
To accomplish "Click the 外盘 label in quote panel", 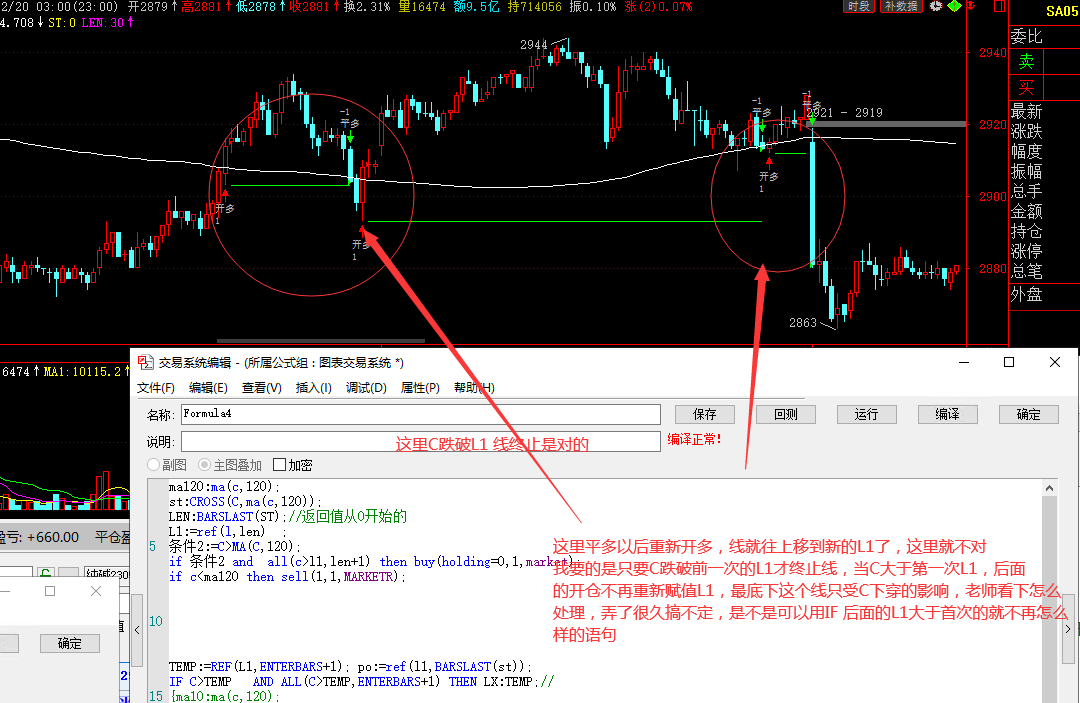I will (1026, 294).
